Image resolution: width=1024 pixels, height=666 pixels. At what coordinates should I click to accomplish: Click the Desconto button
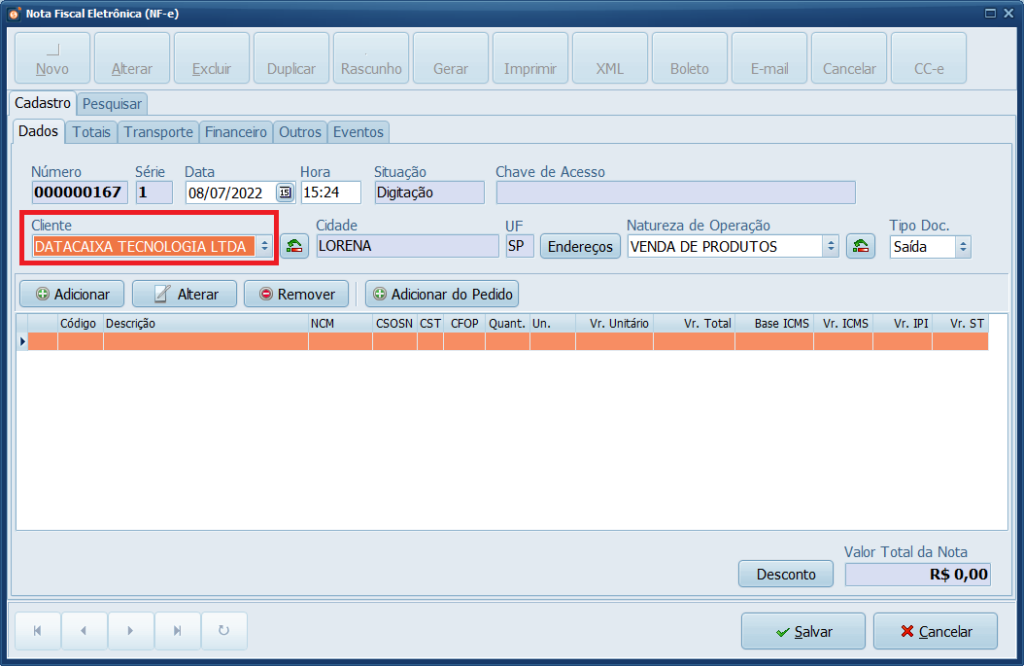click(785, 574)
